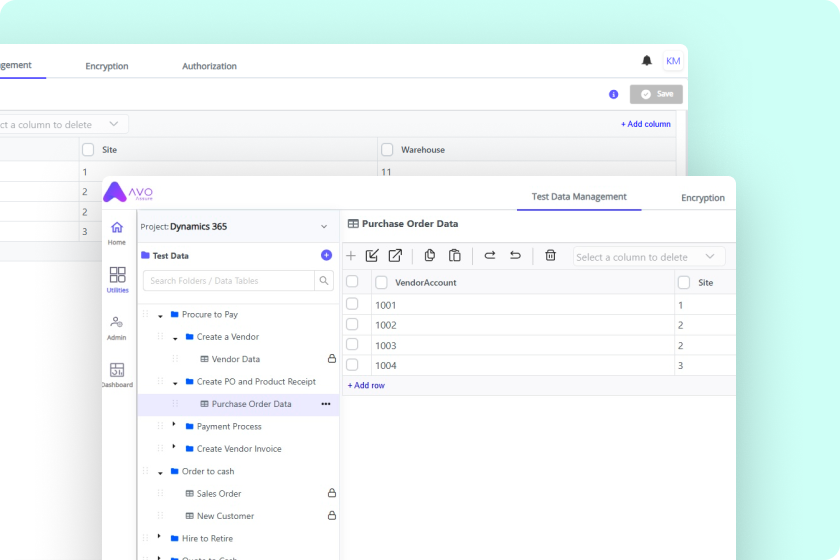Click the Search Folders / Data Tables field
The image size is (840, 560).
[228, 281]
